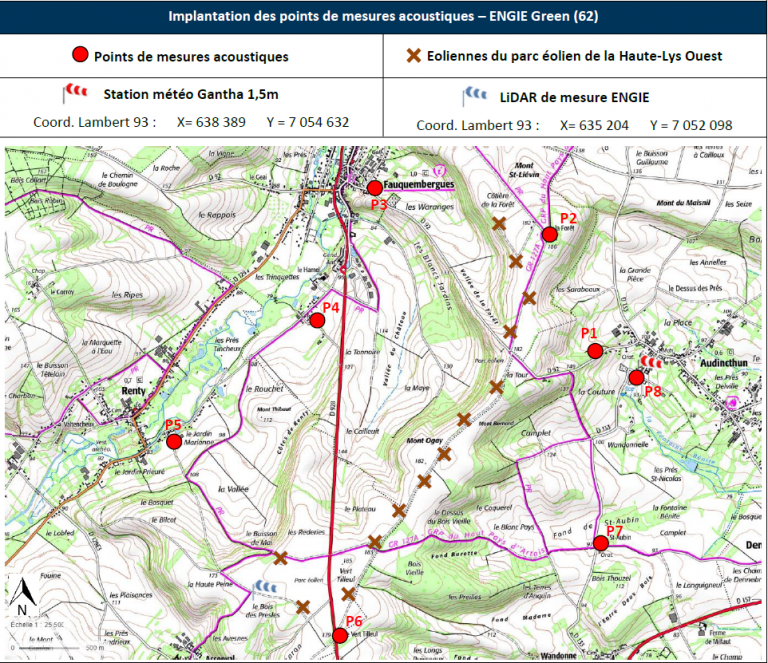Viewport: 768px width, 663px height.
Task: Select the blue LiDAR marker on the map
Action: click(x=266, y=586)
